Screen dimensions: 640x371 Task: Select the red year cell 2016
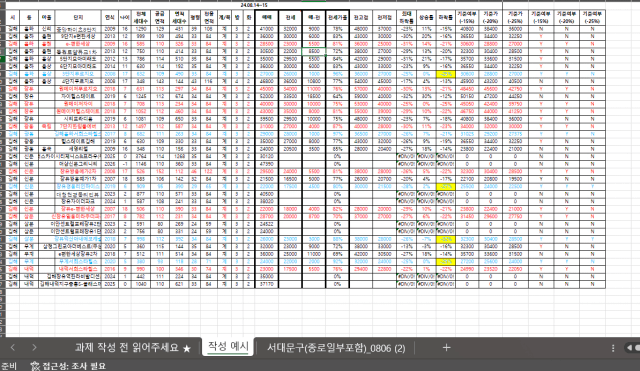[x=110, y=269]
